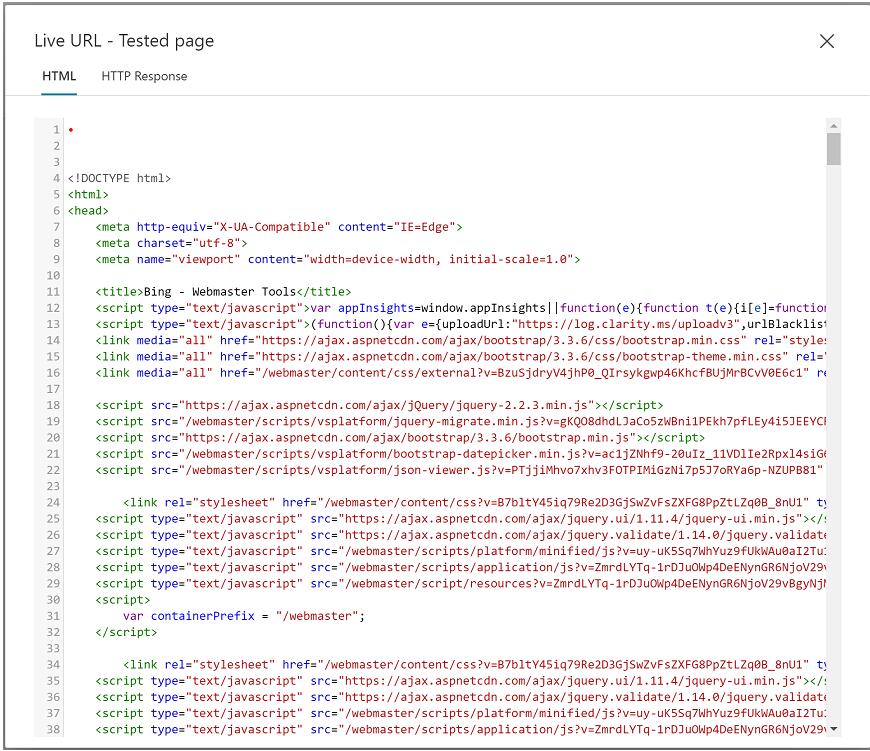Image resolution: width=870 pixels, height=751 pixels.
Task: Click the bootstrap-datepicker.min.js script line
Action: click(461, 454)
